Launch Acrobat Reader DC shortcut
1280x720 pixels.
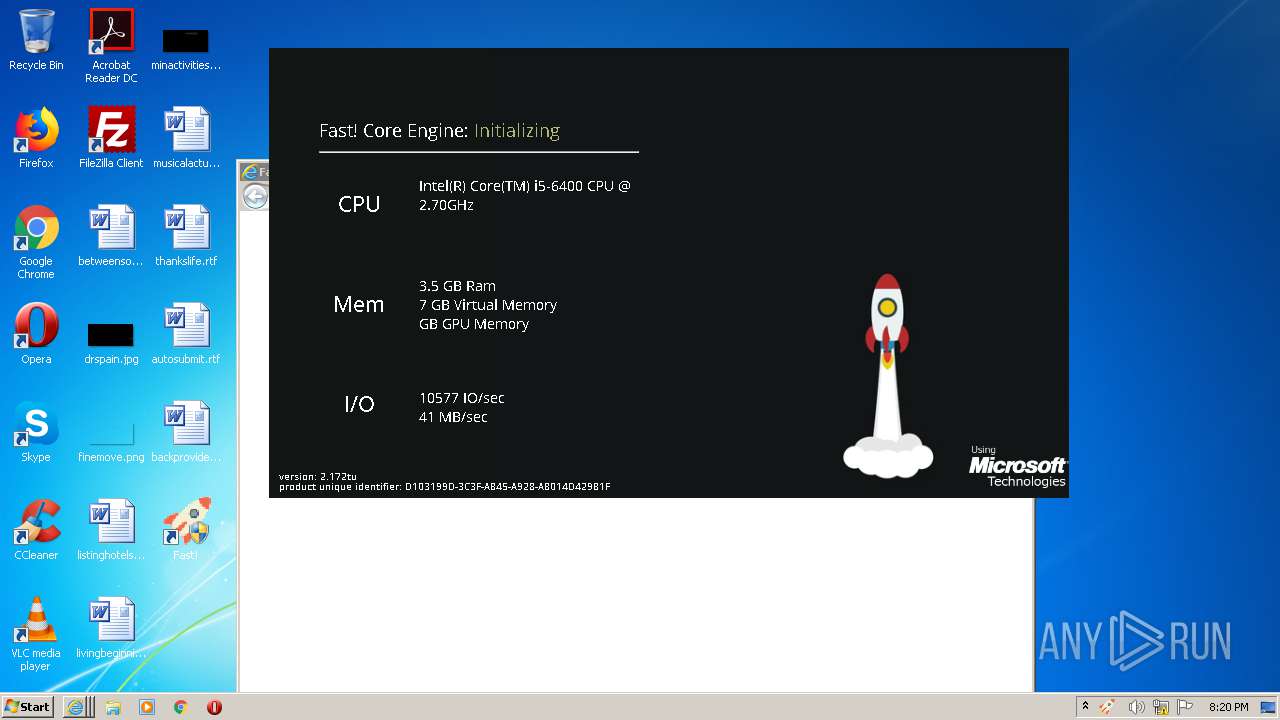coord(111,46)
